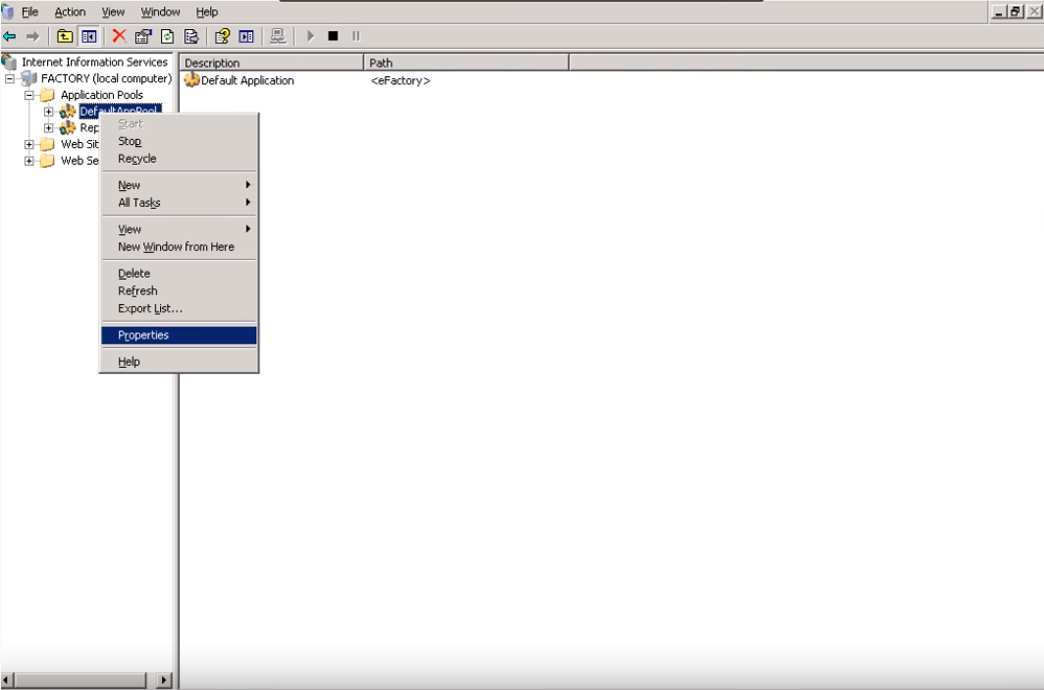1044x690 pixels.
Task: Click the Back arrow toolbar icon
Action: point(9,36)
